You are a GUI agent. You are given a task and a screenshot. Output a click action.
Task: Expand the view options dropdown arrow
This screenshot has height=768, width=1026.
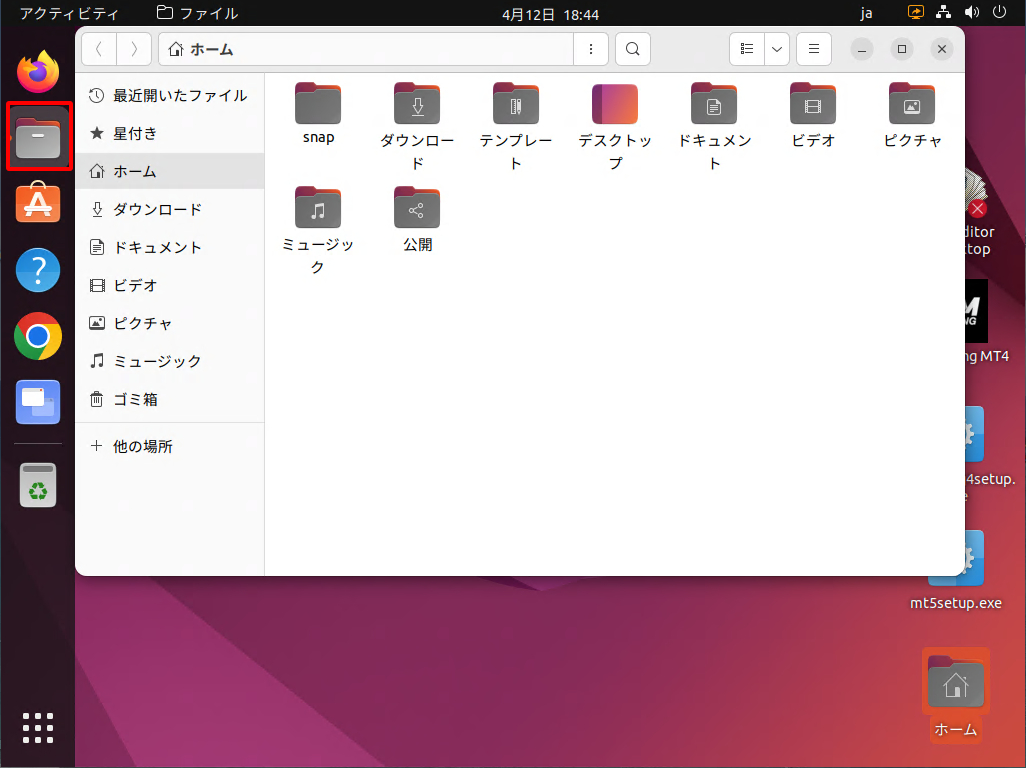pyautogui.click(x=776, y=48)
